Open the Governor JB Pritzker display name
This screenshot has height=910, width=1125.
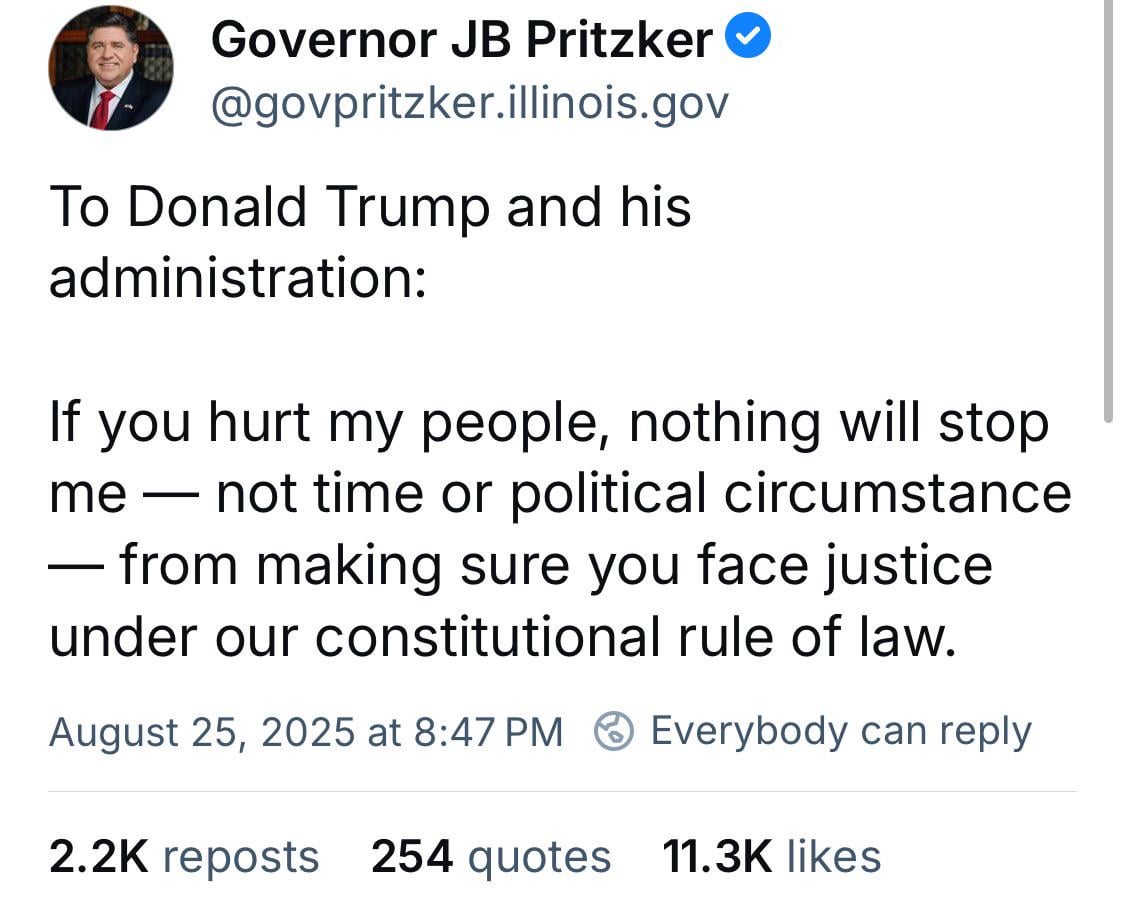tap(461, 39)
